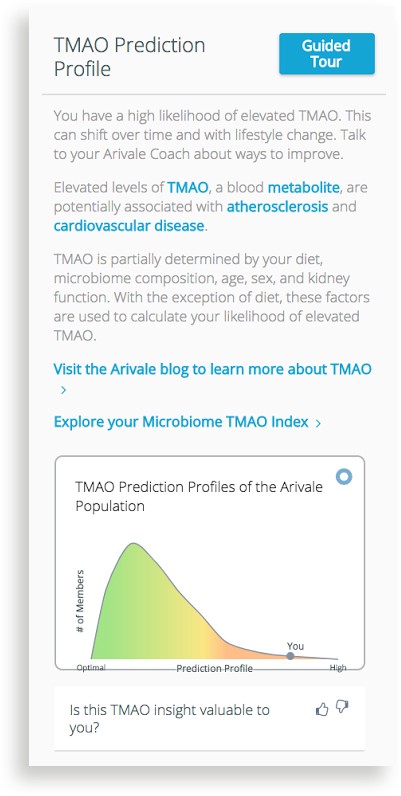This screenshot has width=401, height=796.
Task: Click the chevron below the Arivale blog link
Action: 63,390
